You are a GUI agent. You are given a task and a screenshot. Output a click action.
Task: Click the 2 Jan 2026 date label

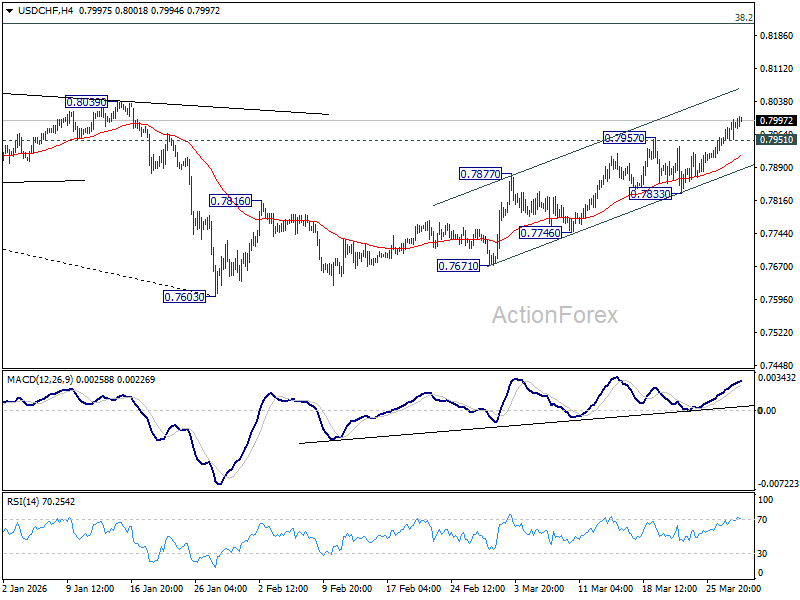tap(24, 589)
